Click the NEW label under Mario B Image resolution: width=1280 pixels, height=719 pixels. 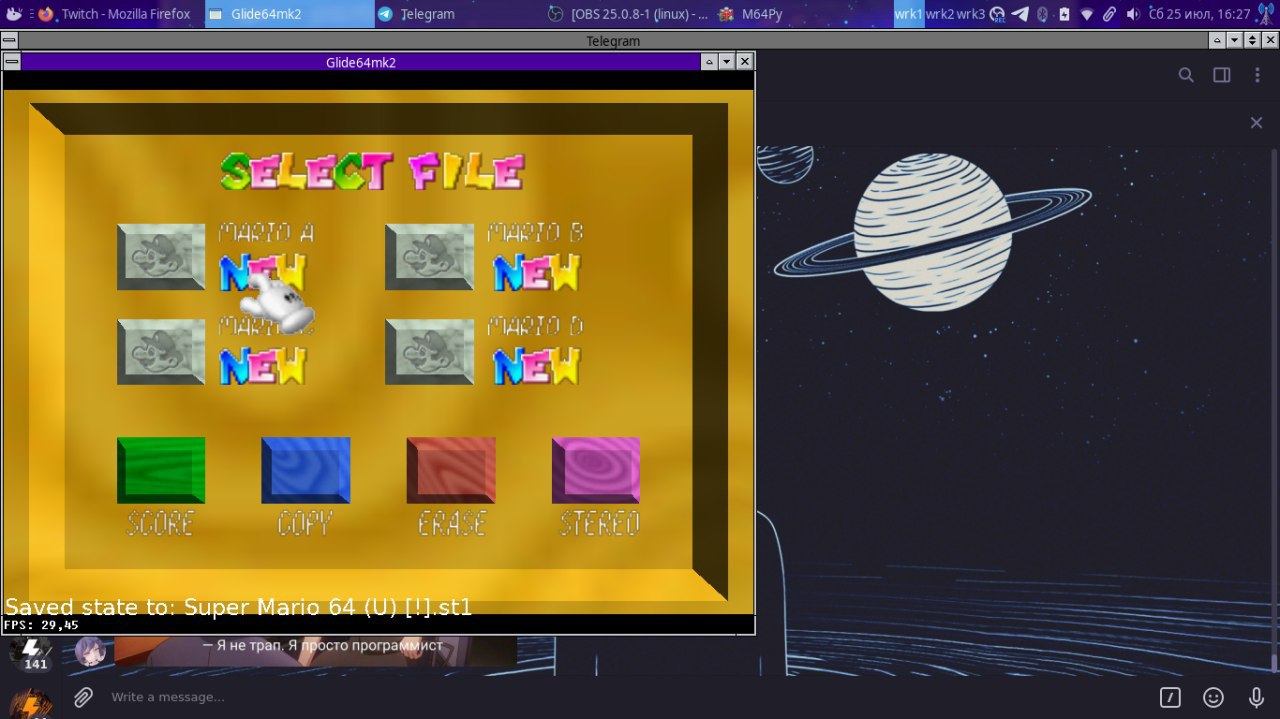tap(537, 272)
